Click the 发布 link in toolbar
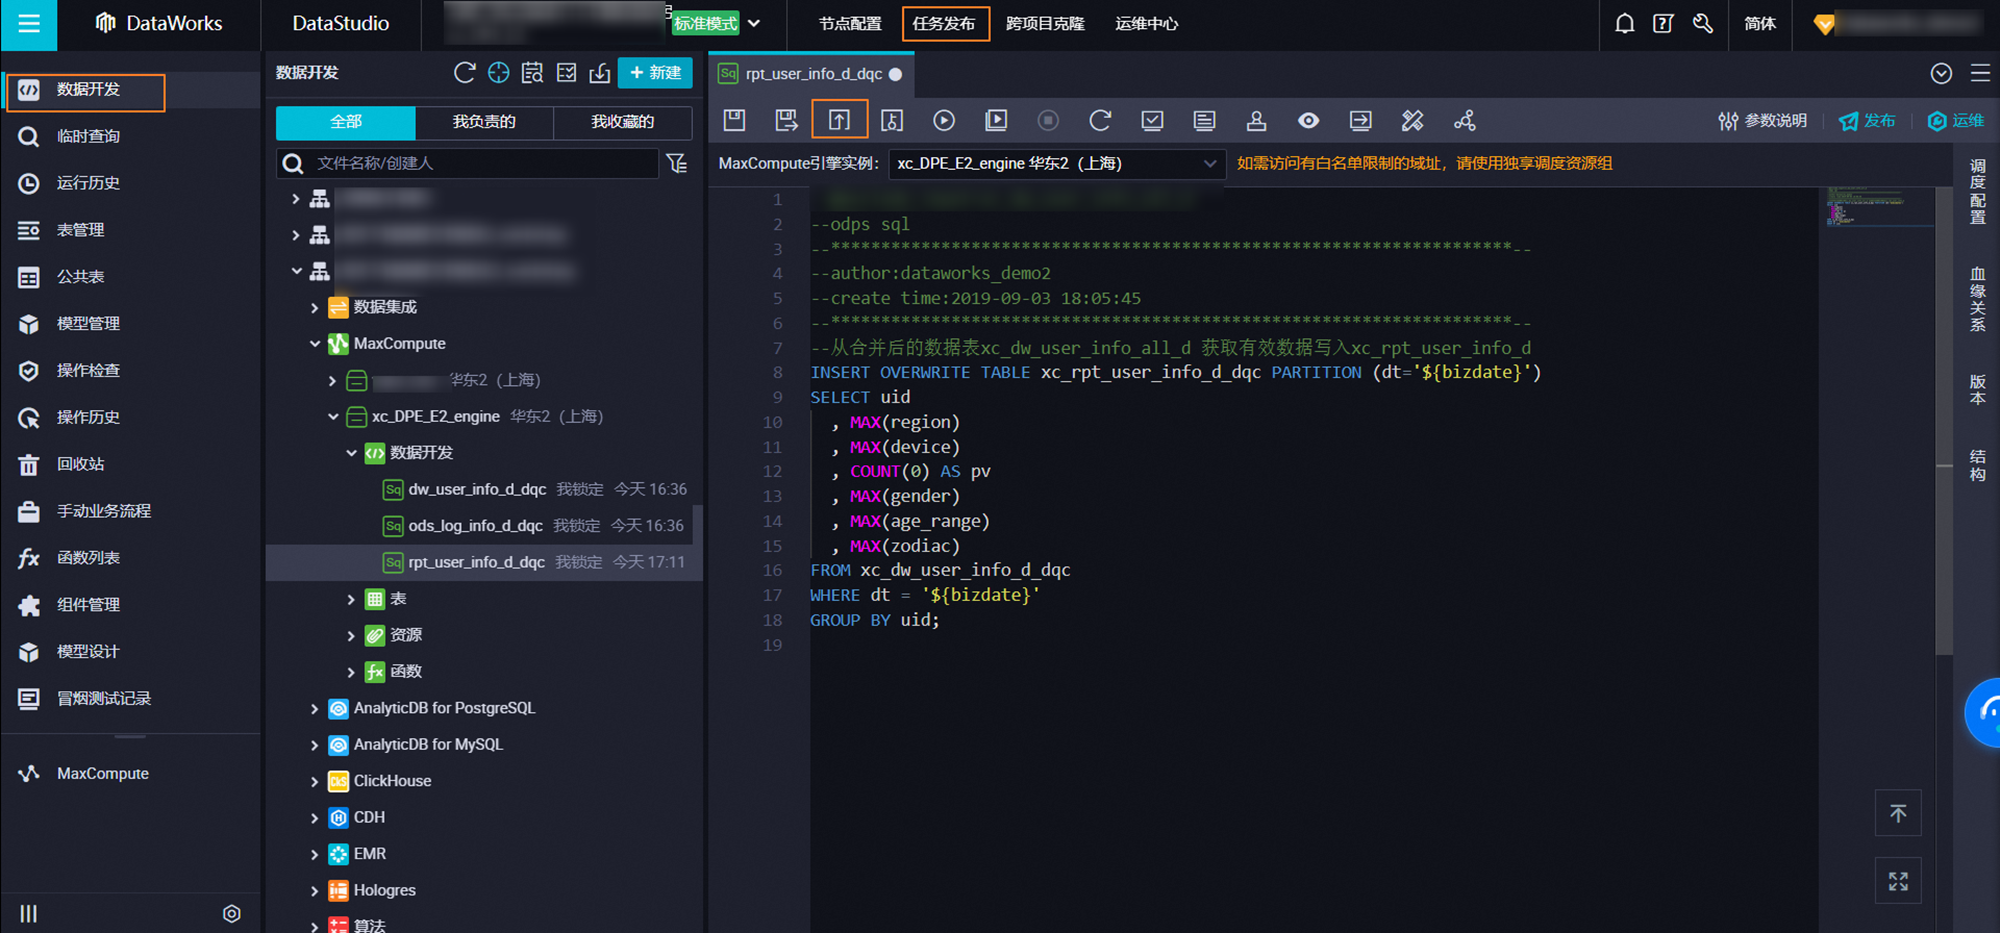 pyautogui.click(x=1867, y=121)
